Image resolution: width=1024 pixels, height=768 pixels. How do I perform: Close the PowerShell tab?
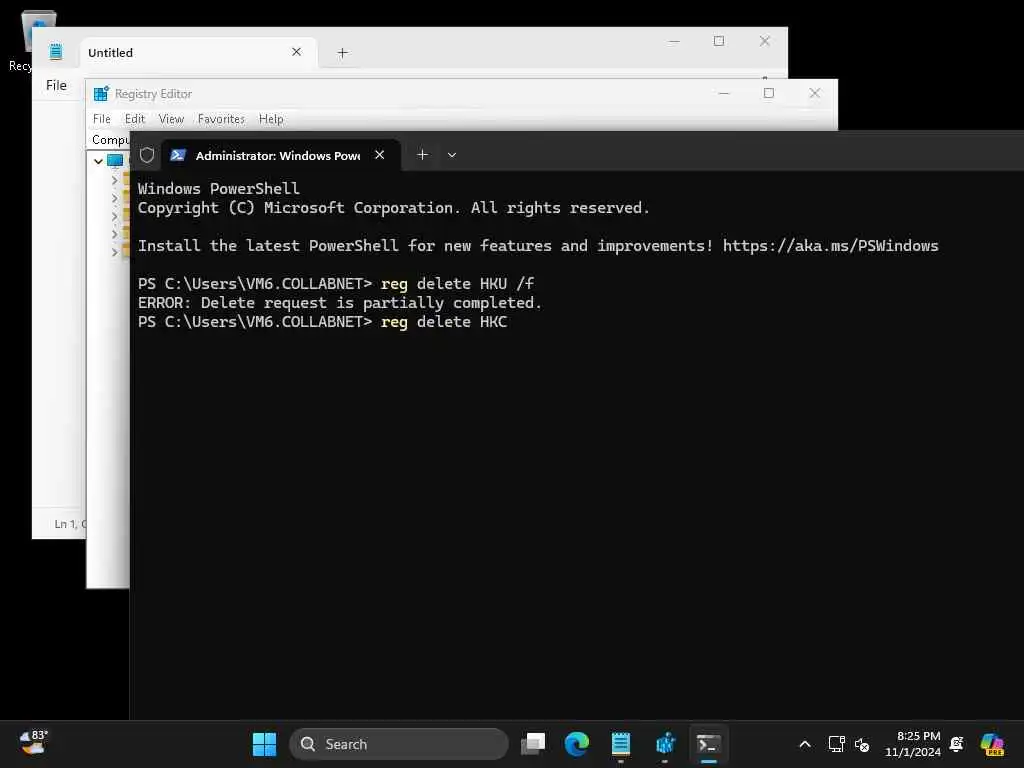pos(379,155)
